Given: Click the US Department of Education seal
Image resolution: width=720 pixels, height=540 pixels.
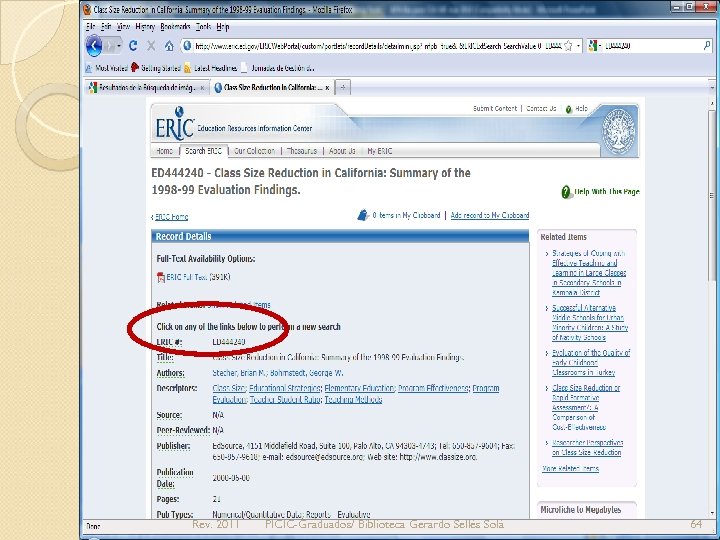Looking at the screenshot, I should 618,131.
